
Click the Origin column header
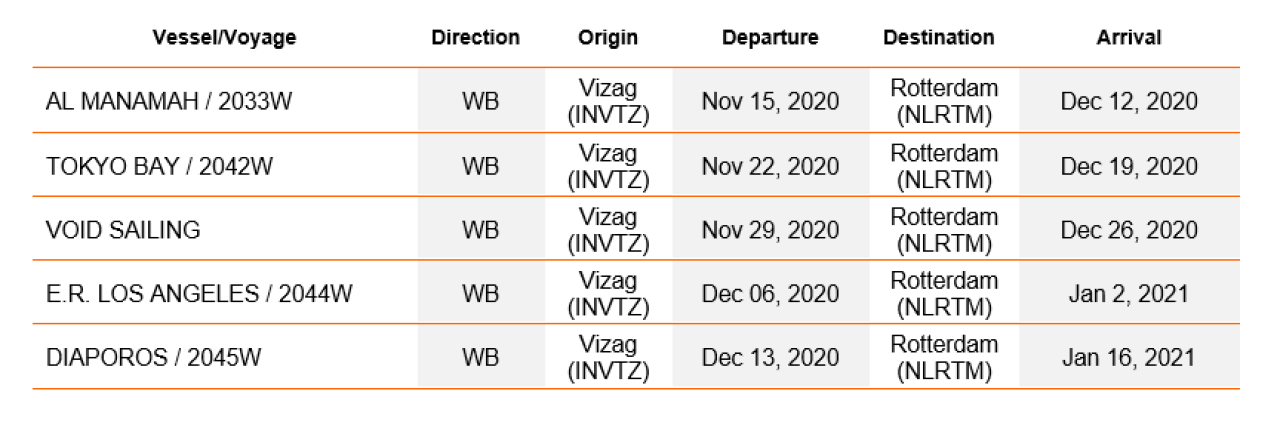(608, 38)
